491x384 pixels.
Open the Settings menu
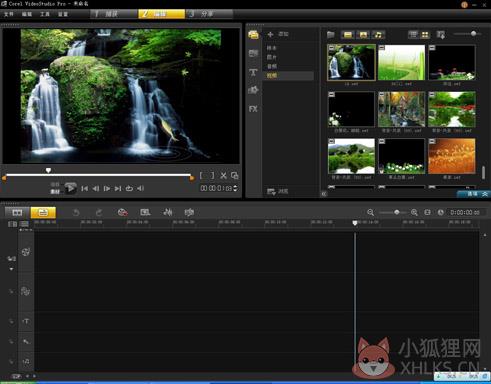(63, 14)
